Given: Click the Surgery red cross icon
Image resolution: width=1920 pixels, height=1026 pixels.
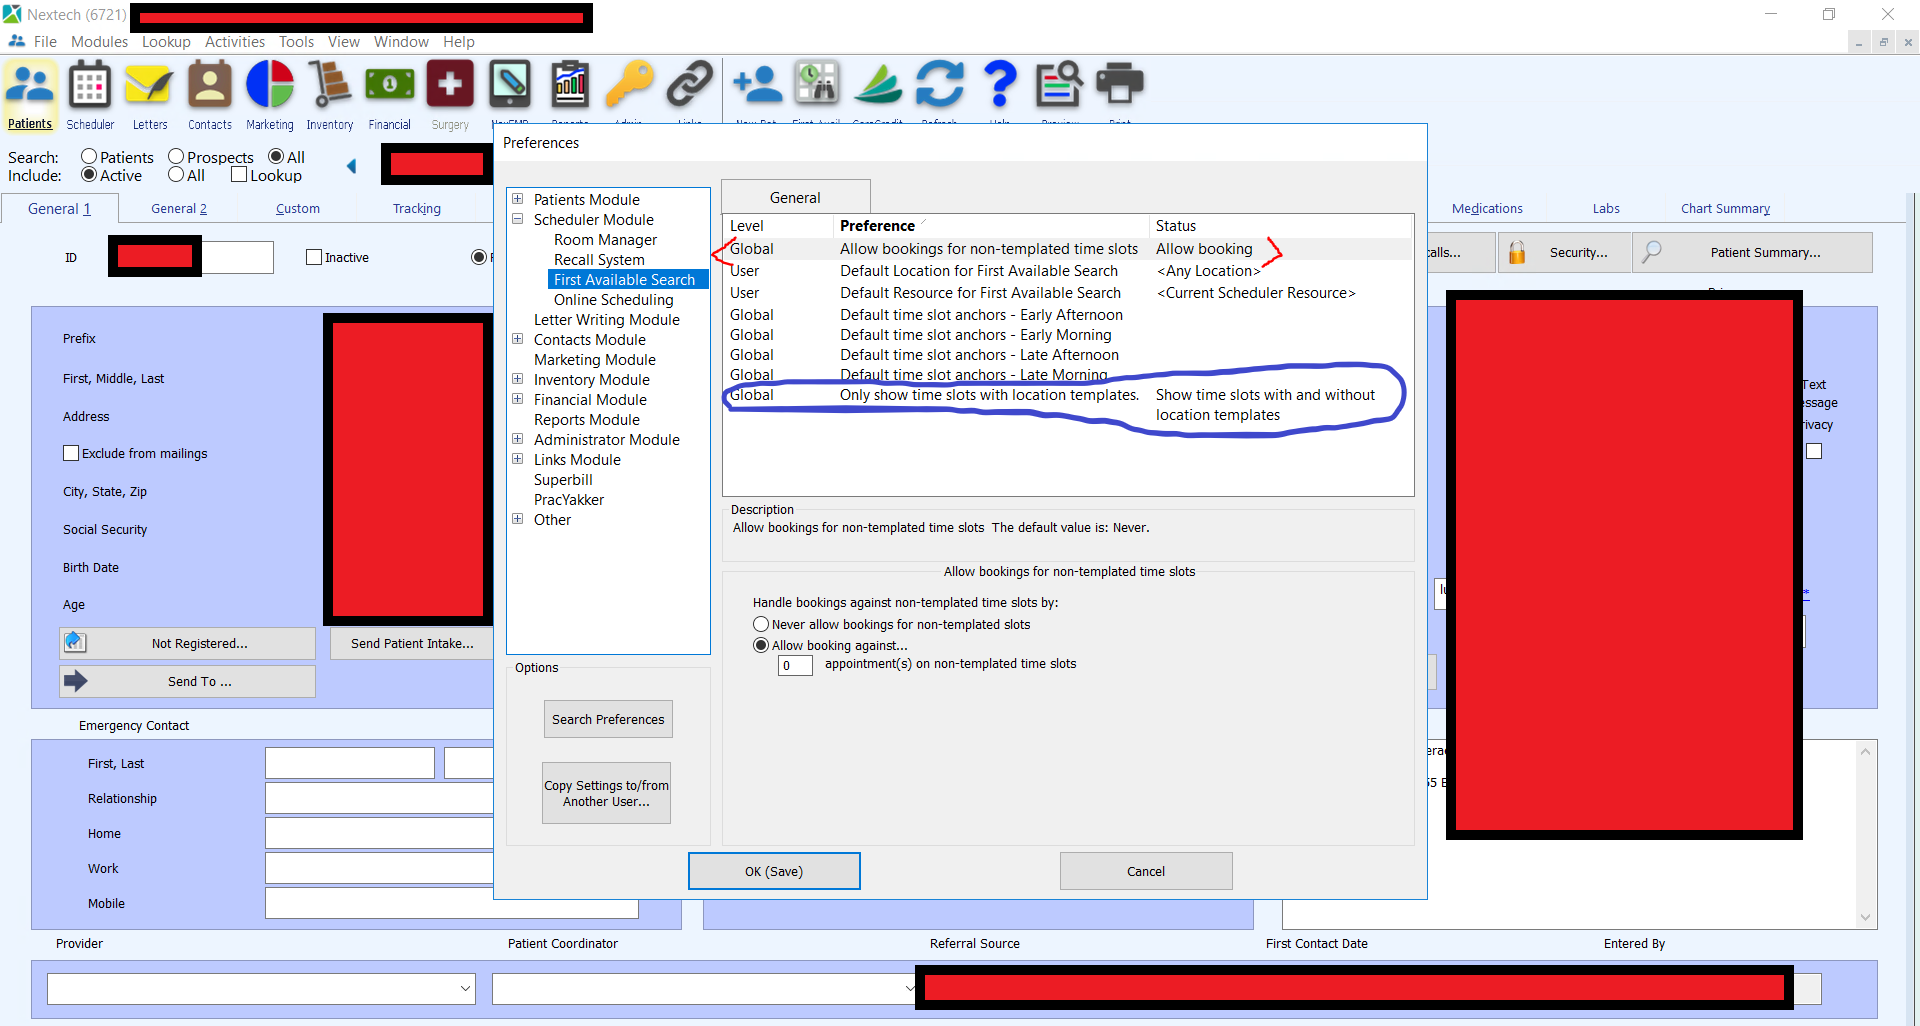Looking at the screenshot, I should 450,87.
